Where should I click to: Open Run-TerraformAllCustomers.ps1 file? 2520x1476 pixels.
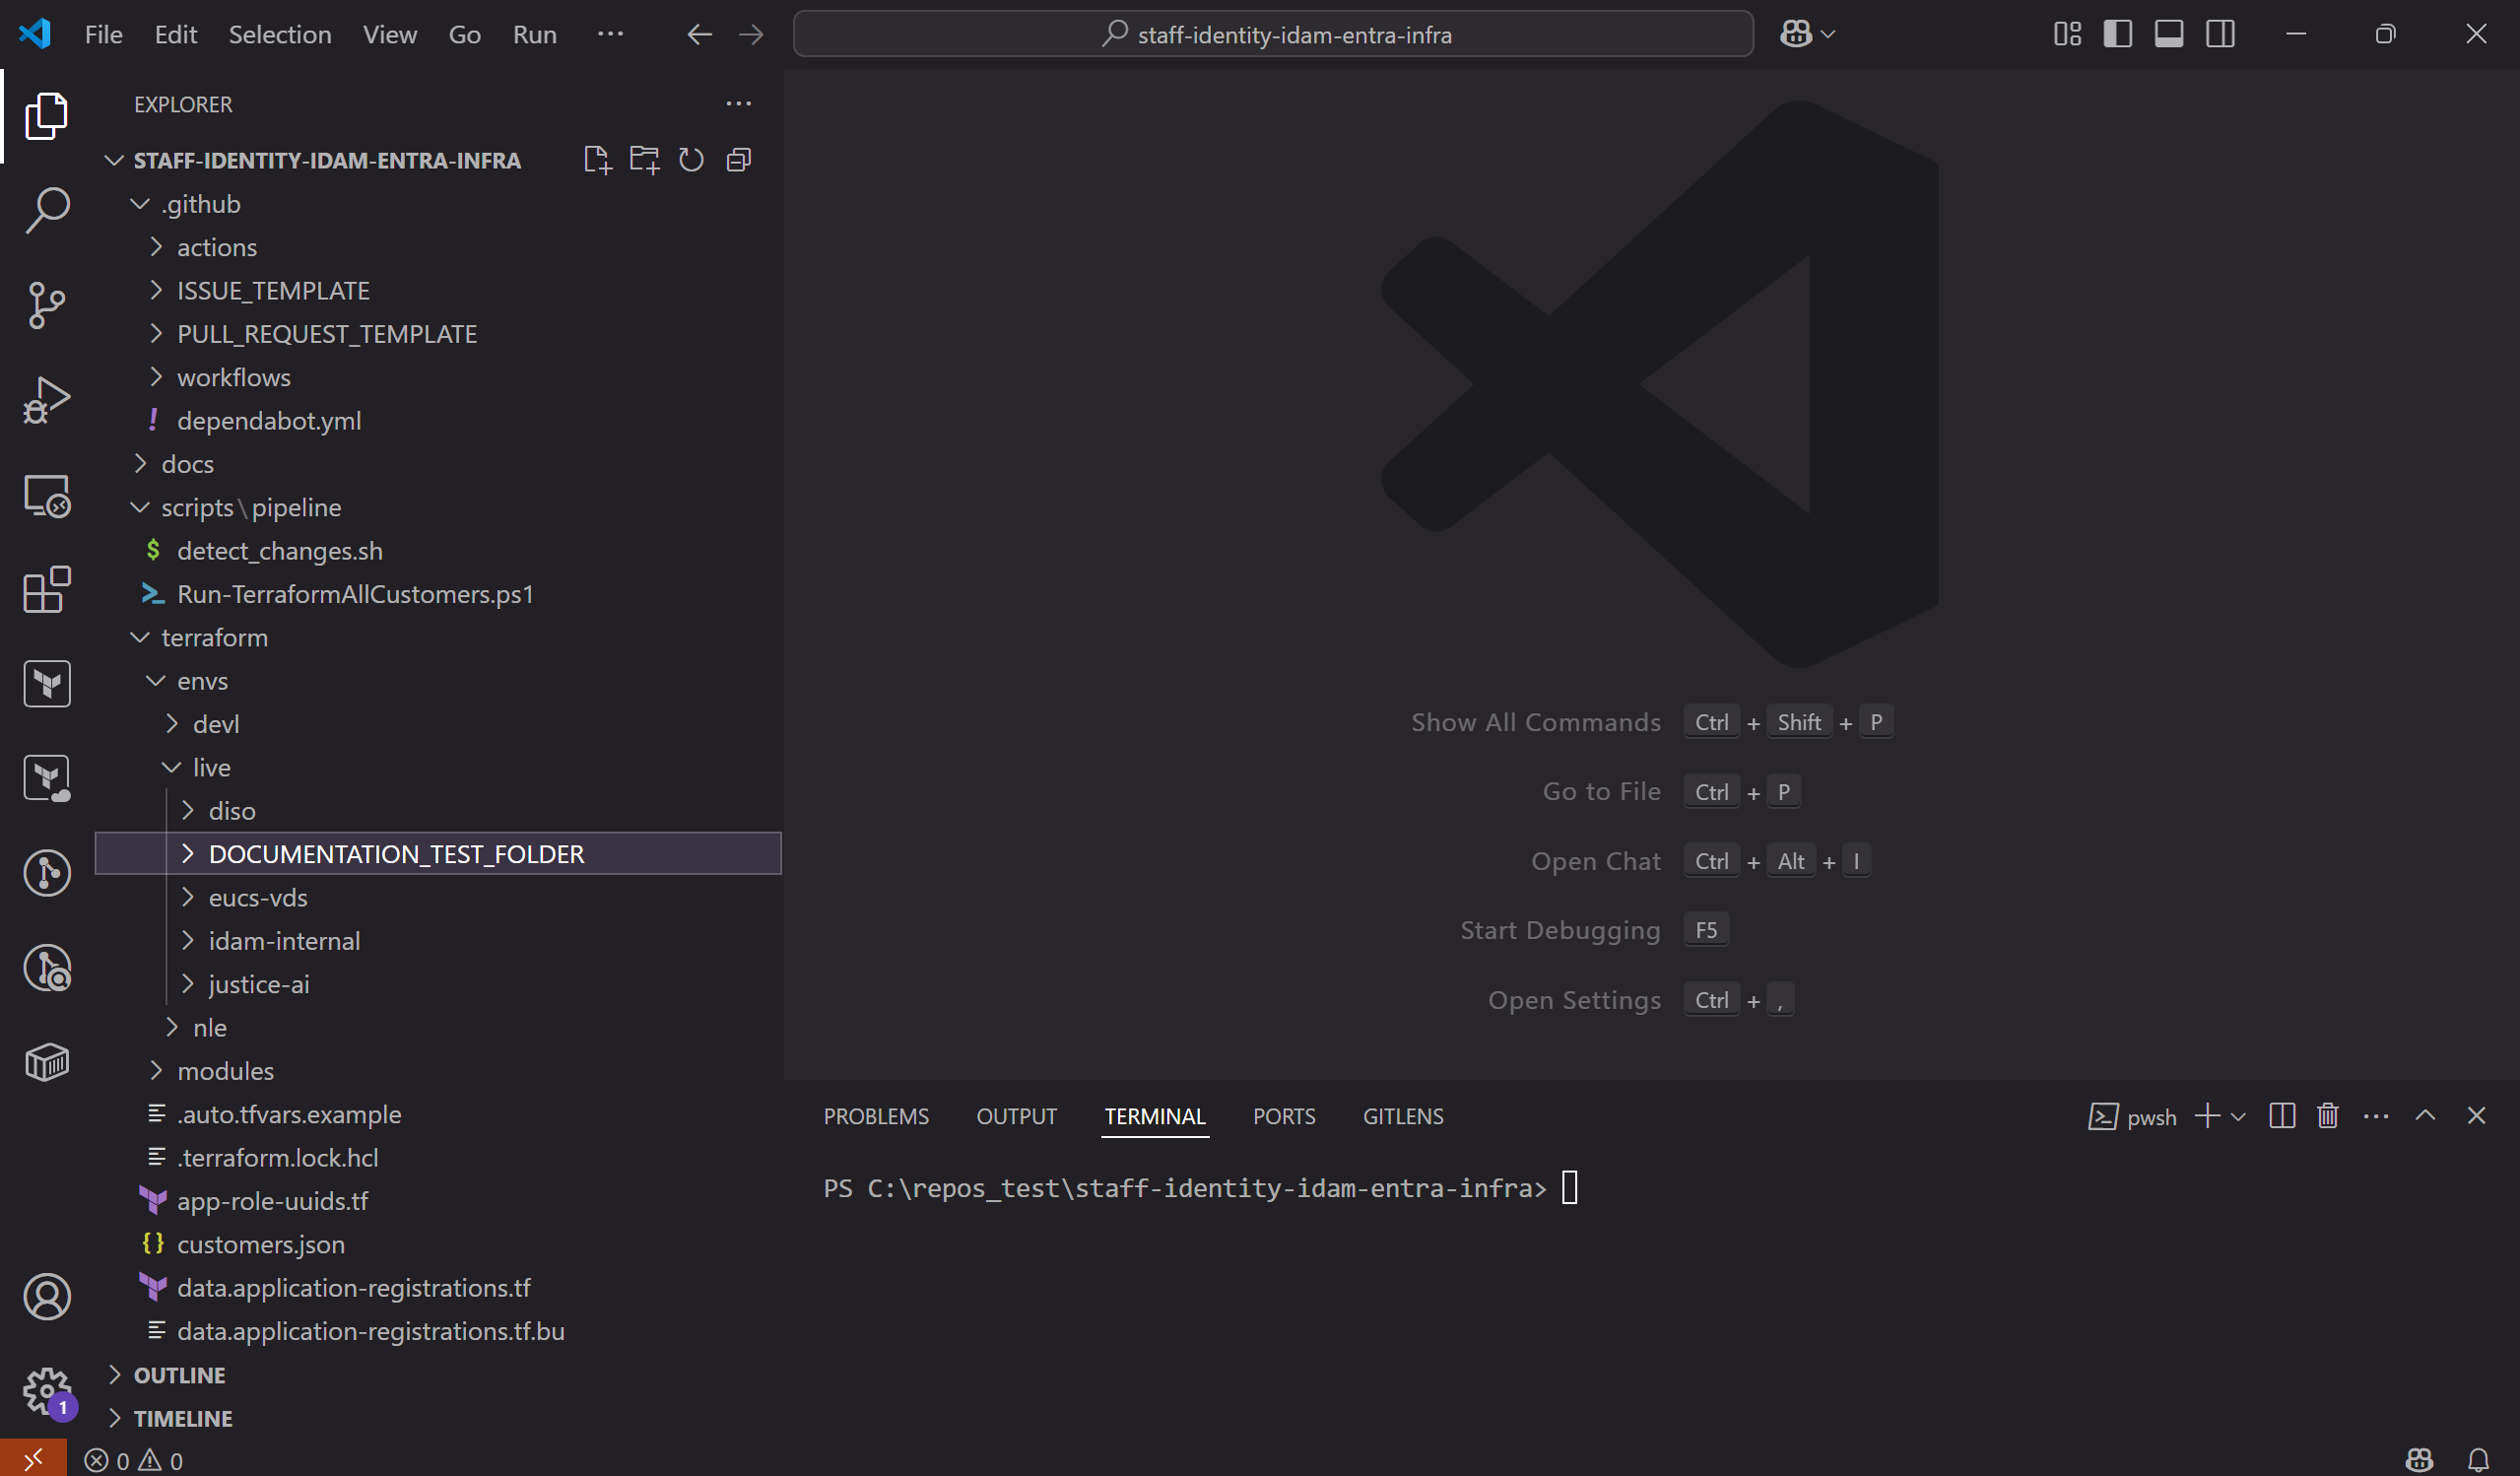pos(438,594)
